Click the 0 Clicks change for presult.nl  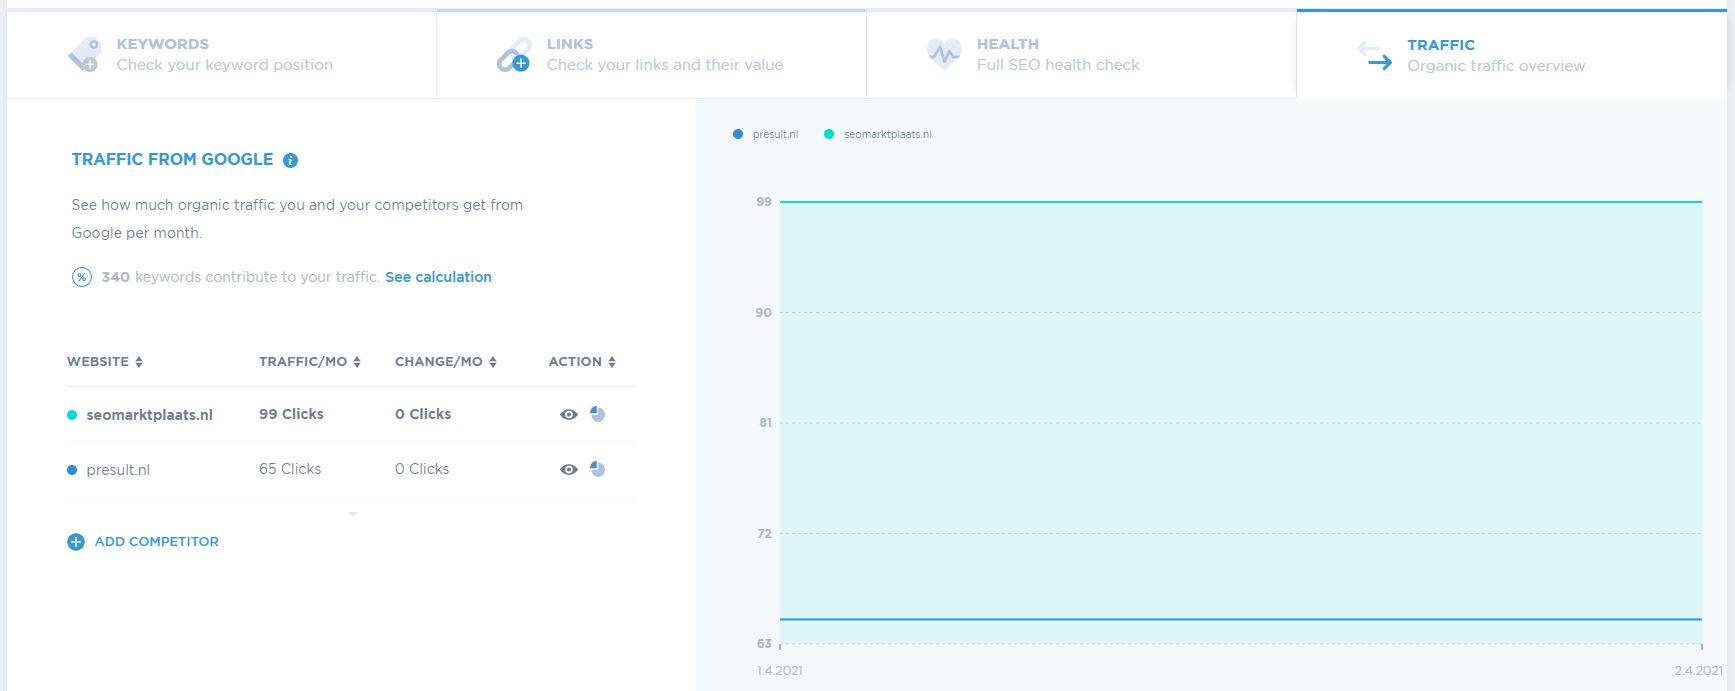click(x=422, y=469)
